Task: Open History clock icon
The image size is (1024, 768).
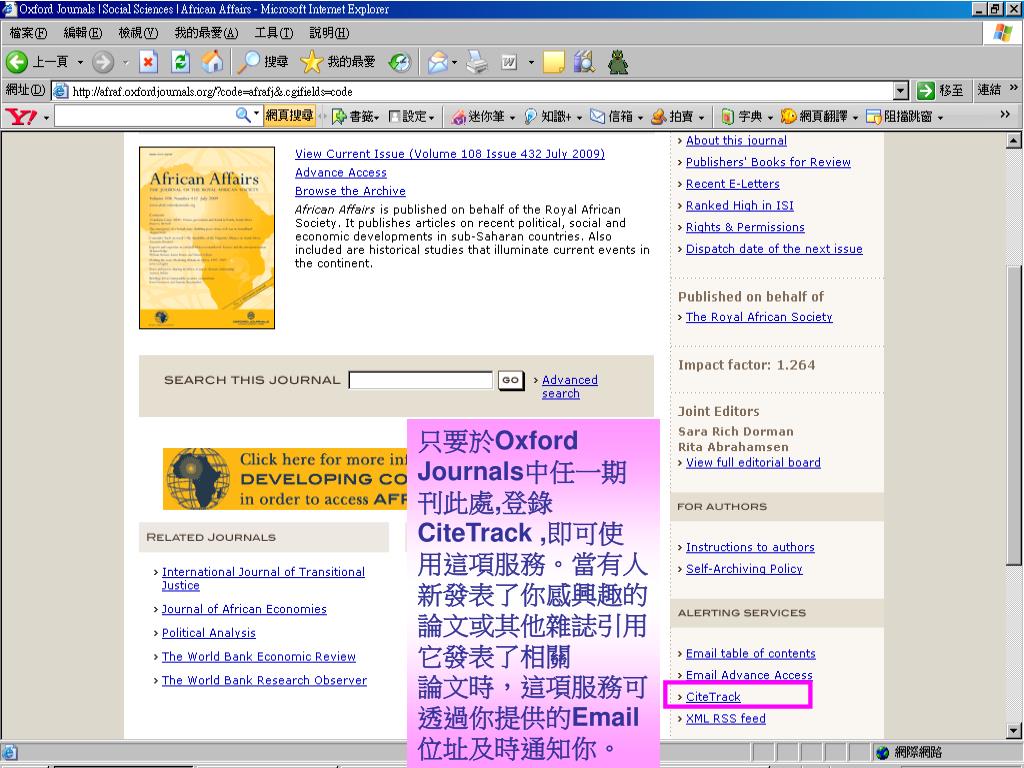Action: pyautogui.click(x=400, y=62)
